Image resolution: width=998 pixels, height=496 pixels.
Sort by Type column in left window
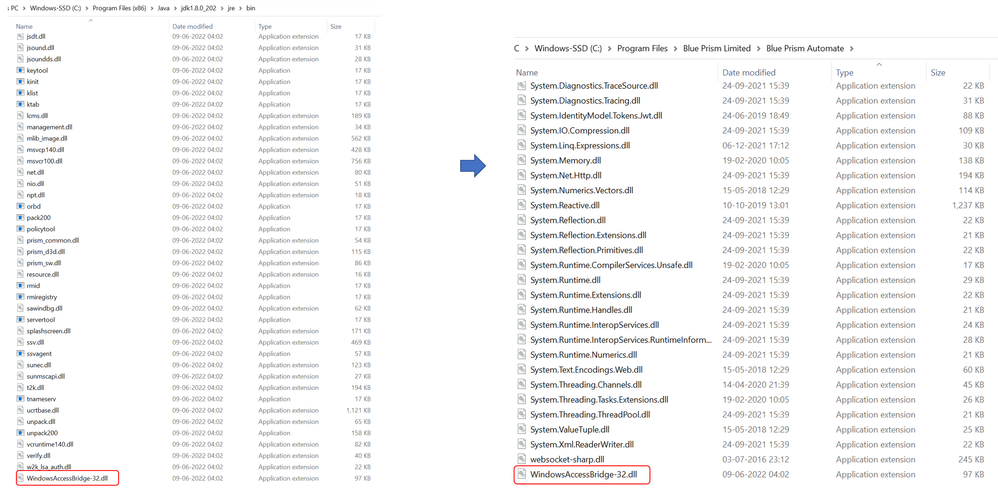(x=265, y=27)
